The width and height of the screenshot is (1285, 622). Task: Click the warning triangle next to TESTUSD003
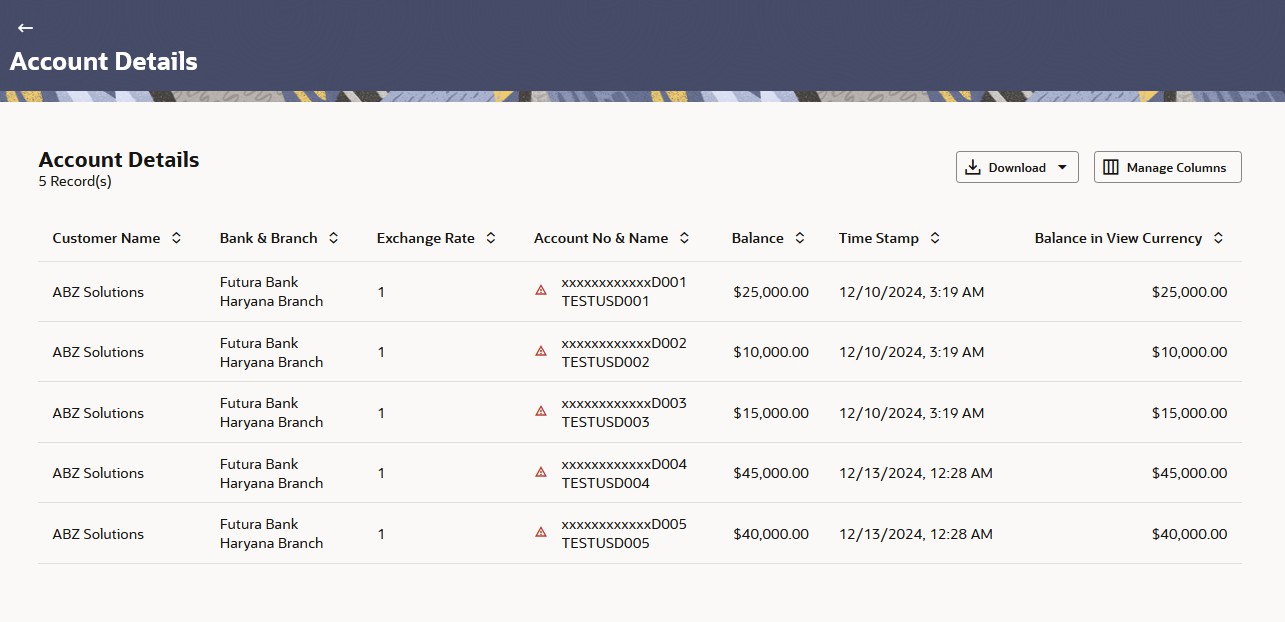[x=540, y=412]
